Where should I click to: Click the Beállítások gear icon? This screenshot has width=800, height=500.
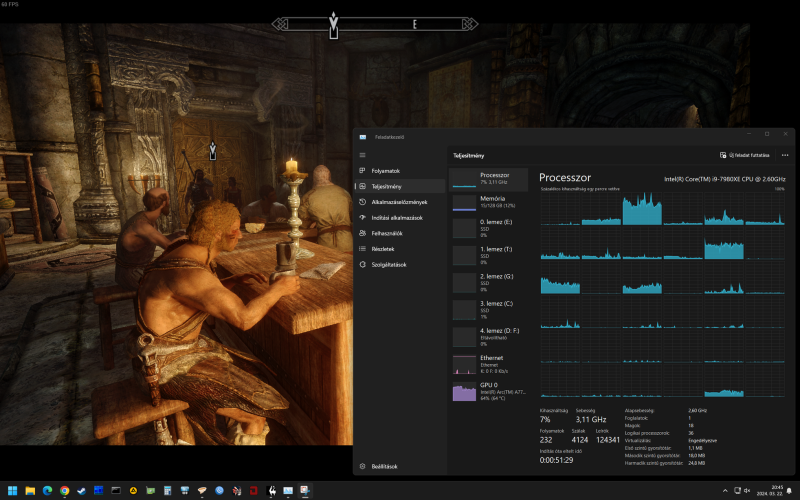362,466
